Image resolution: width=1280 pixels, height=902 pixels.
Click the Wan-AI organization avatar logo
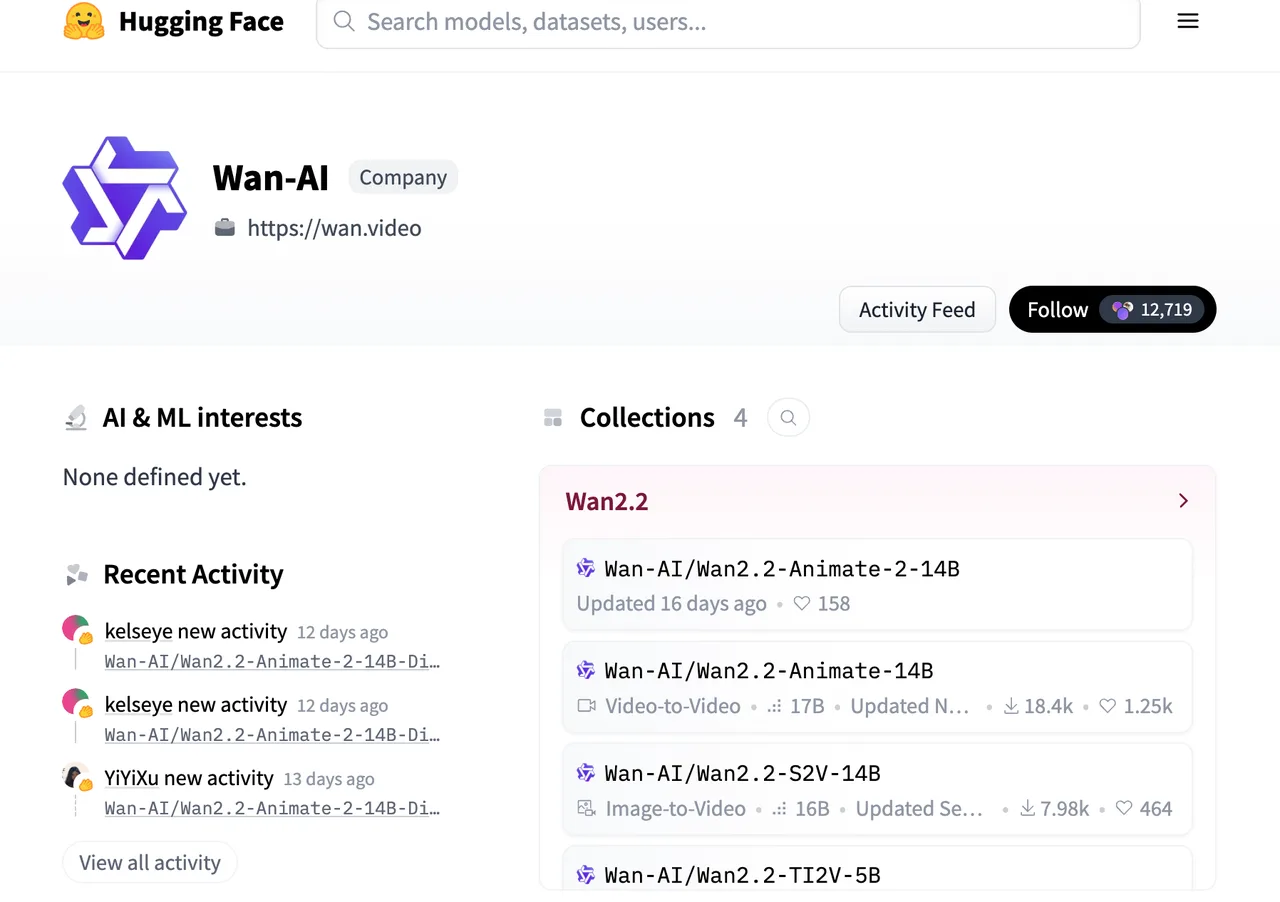125,198
